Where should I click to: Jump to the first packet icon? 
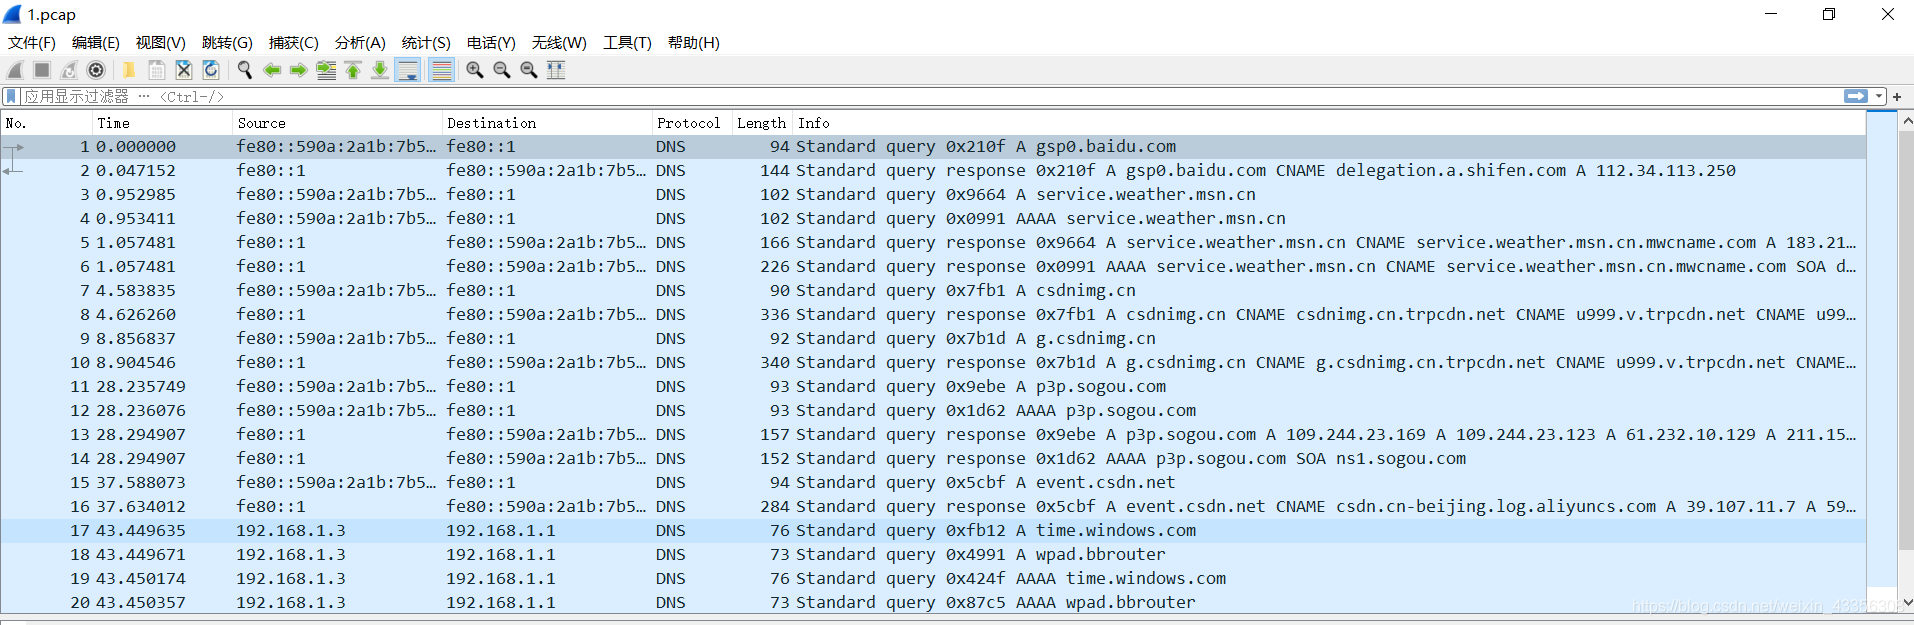pyautogui.click(x=353, y=70)
